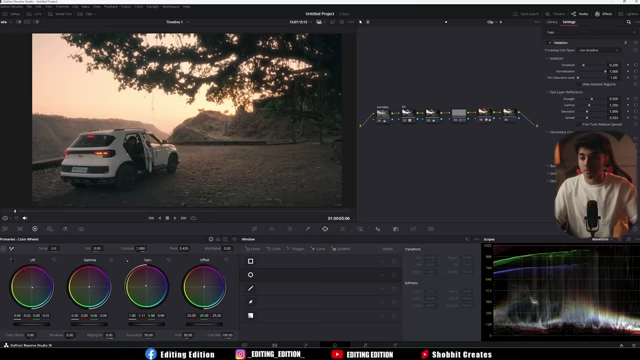Switch to the Library tab
640x360 pixels.
point(551,22)
